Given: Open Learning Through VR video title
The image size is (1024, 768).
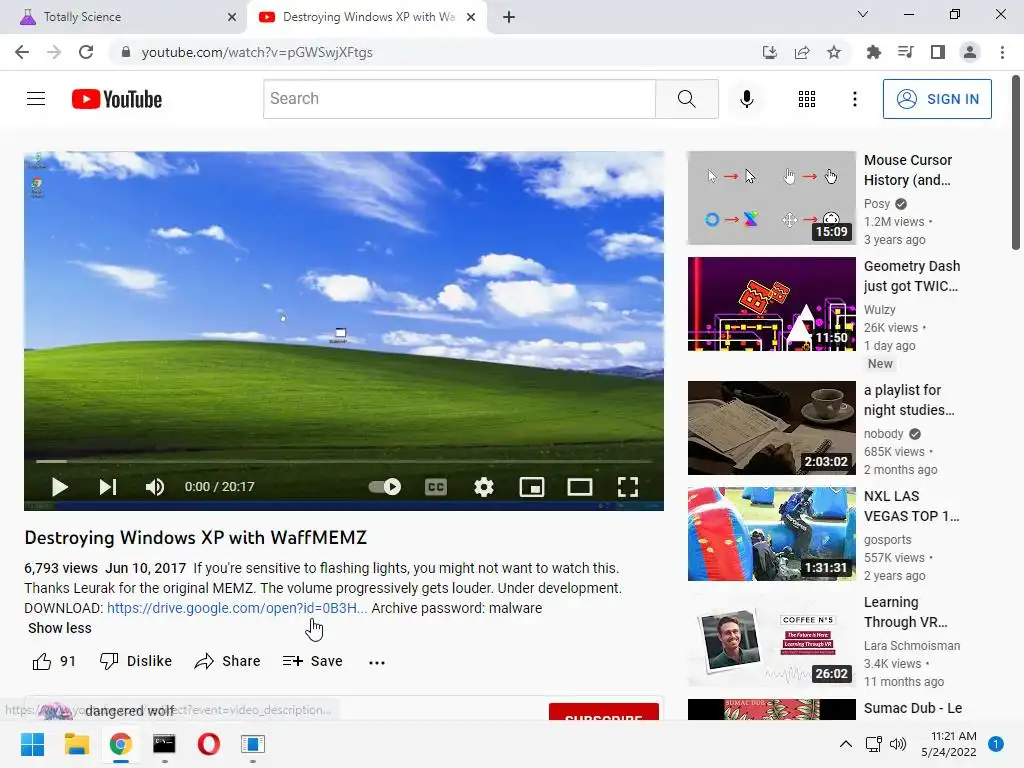Looking at the screenshot, I should (905, 612).
